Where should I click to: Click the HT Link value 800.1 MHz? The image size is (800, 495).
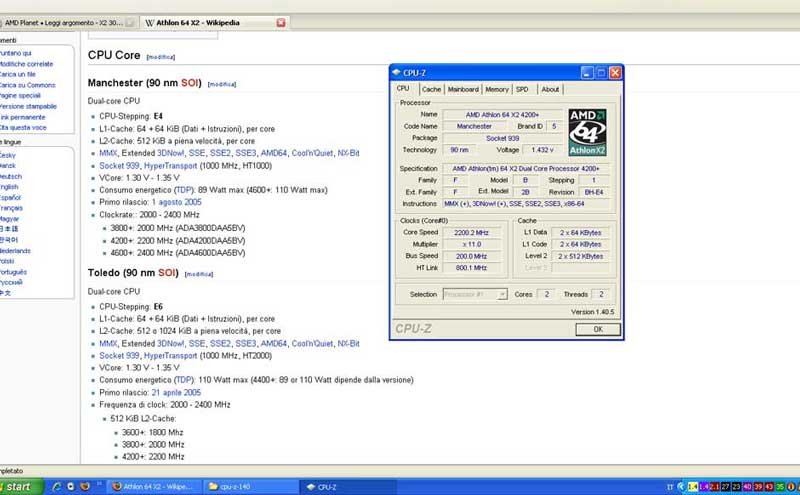click(x=471, y=268)
